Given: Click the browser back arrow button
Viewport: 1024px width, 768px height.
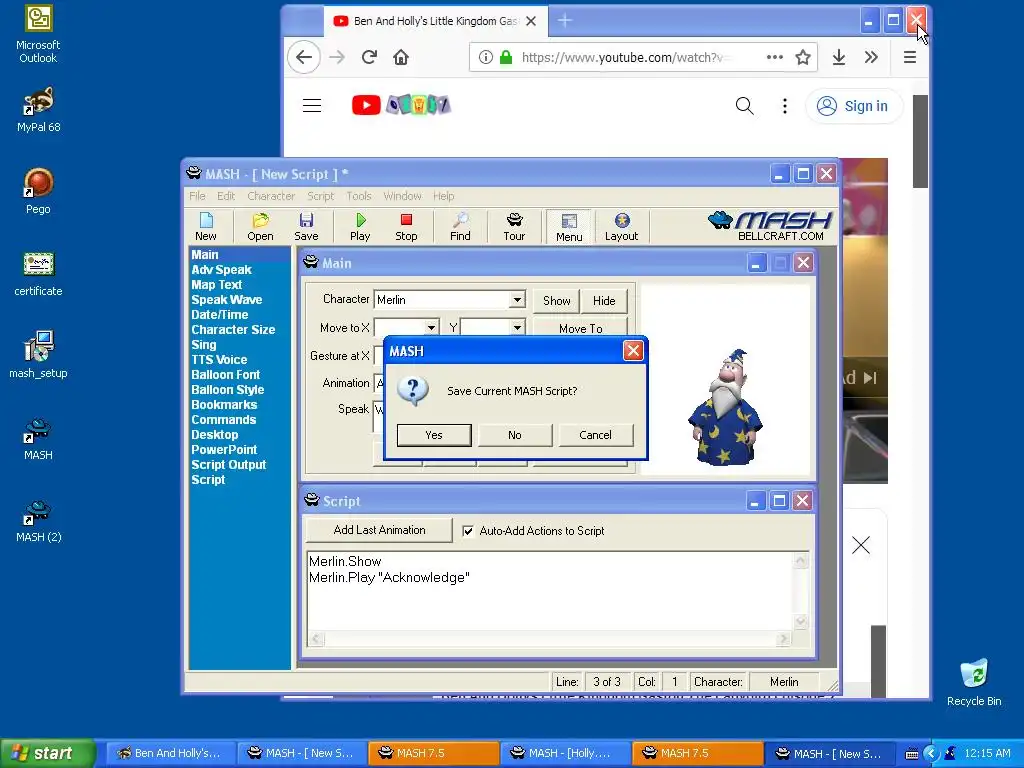Looking at the screenshot, I should [304, 57].
